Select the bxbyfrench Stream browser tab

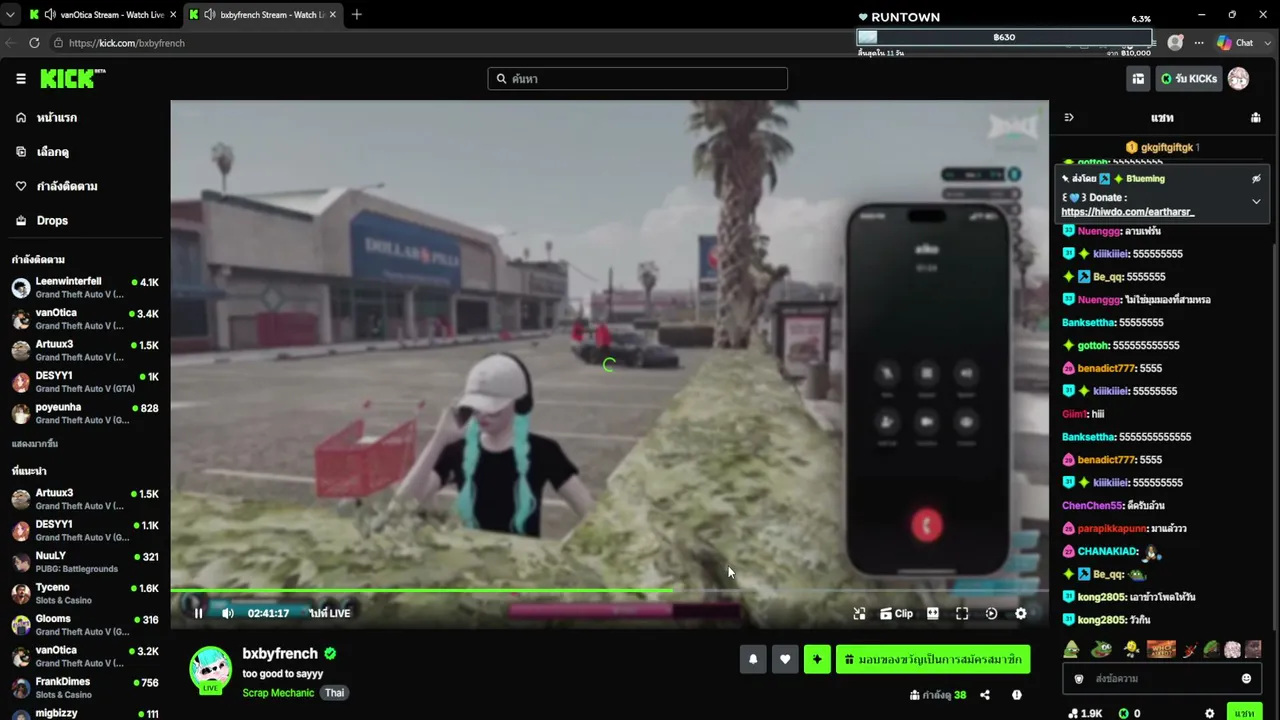click(x=262, y=15)
